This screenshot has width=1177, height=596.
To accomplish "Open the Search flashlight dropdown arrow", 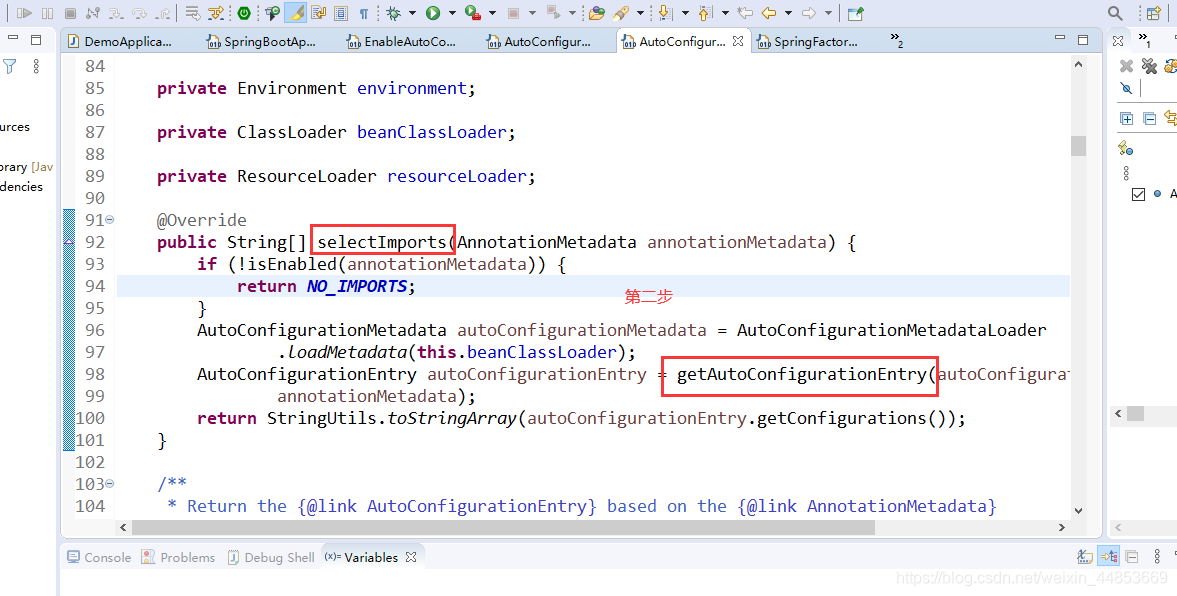I will click(640, 14).
